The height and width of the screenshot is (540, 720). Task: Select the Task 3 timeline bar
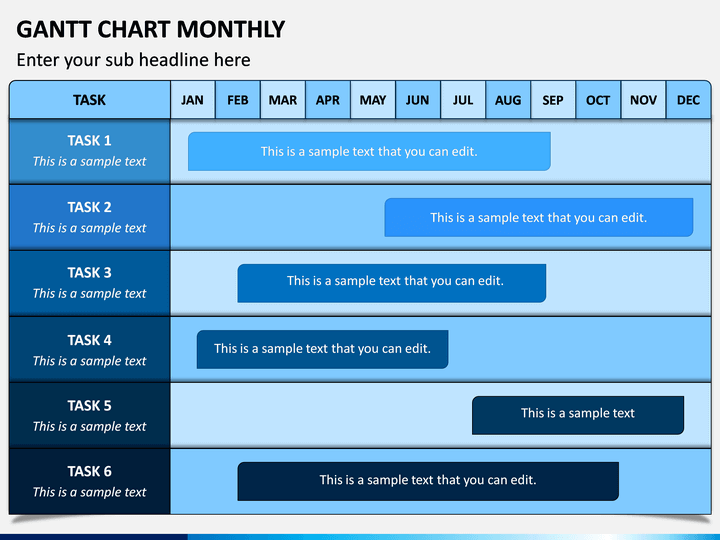392,283
